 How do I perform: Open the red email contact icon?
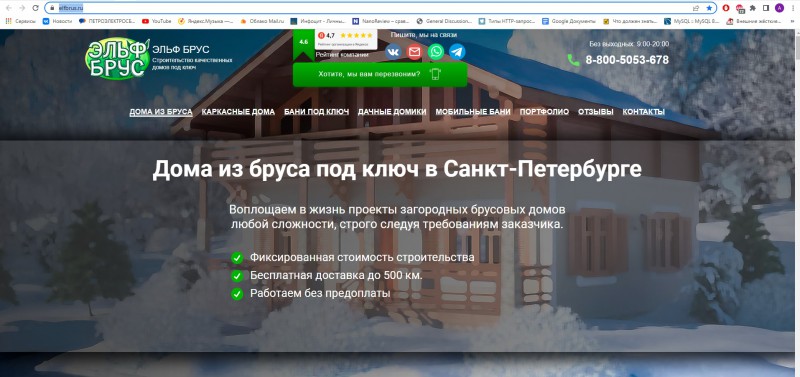tap(414, 52)
